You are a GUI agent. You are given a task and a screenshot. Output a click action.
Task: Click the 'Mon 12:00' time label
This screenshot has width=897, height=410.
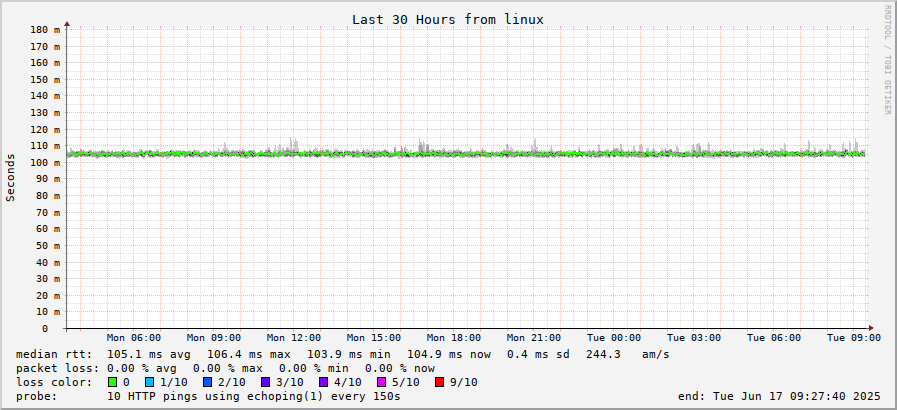pyautogui.click(x=294, y=338)
